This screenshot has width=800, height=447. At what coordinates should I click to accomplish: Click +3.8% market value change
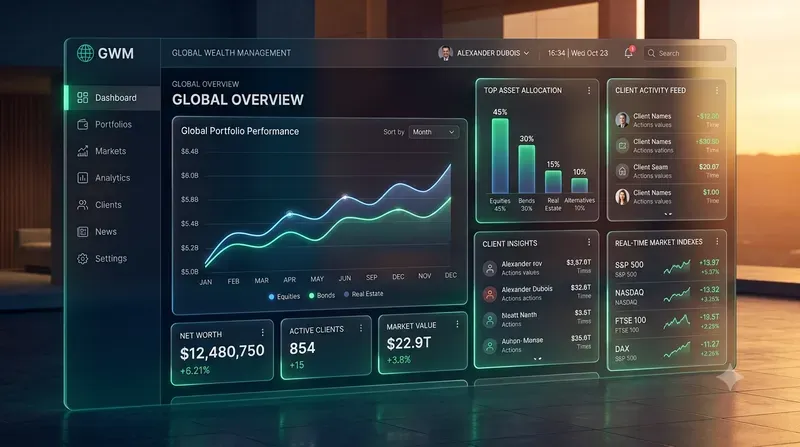click(398, 360)
